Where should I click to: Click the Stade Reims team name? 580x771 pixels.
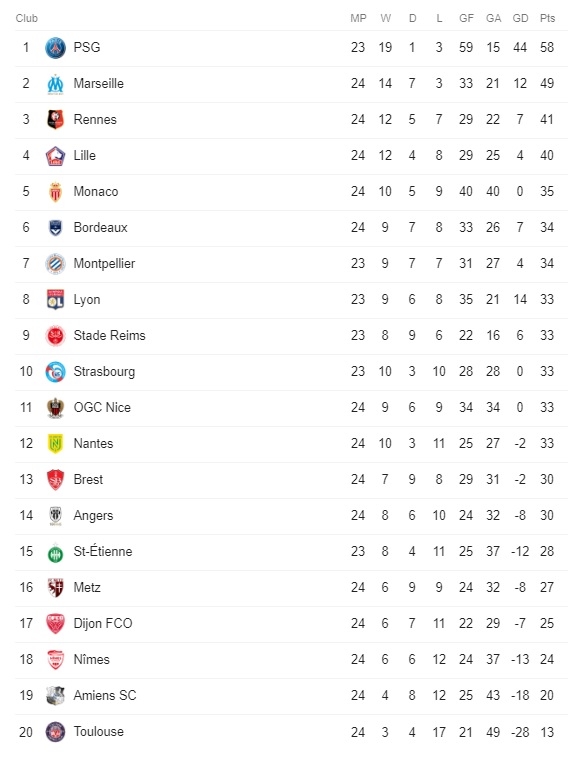(x=109, y=335)
